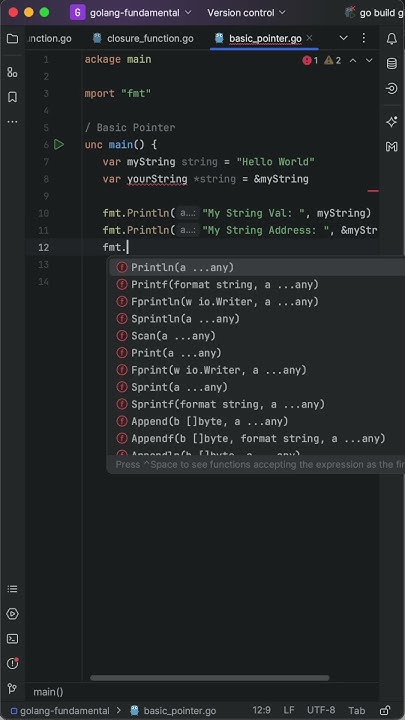Click the error stripe mark on right gutter
Viewport: 405px width, 720px height.
tap(373, 191)
